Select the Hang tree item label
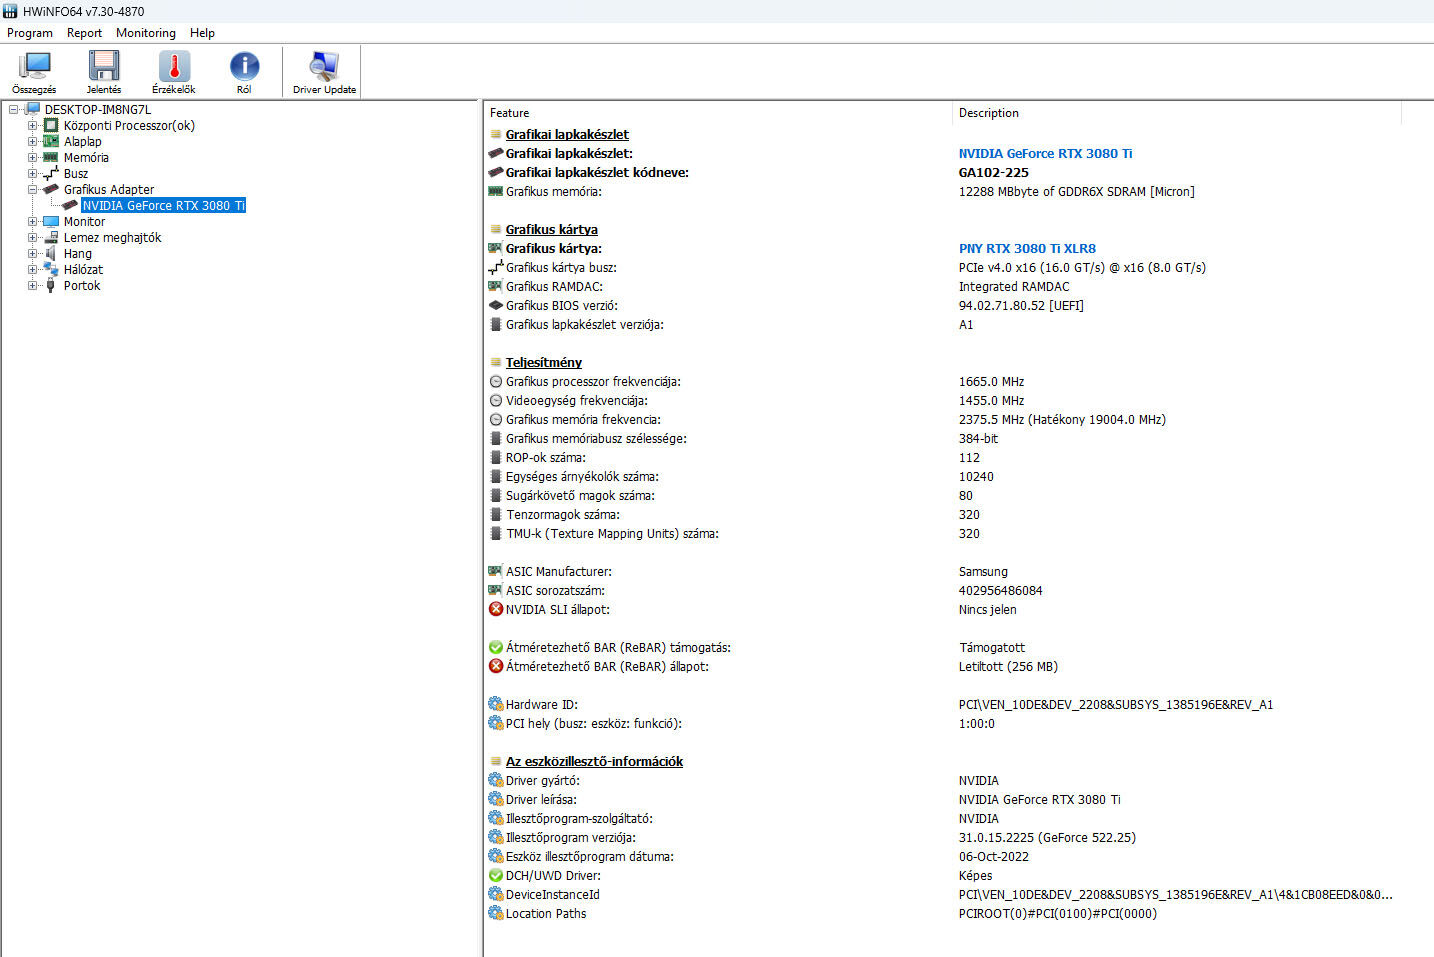1434x957 pixels. pos(78,254)
